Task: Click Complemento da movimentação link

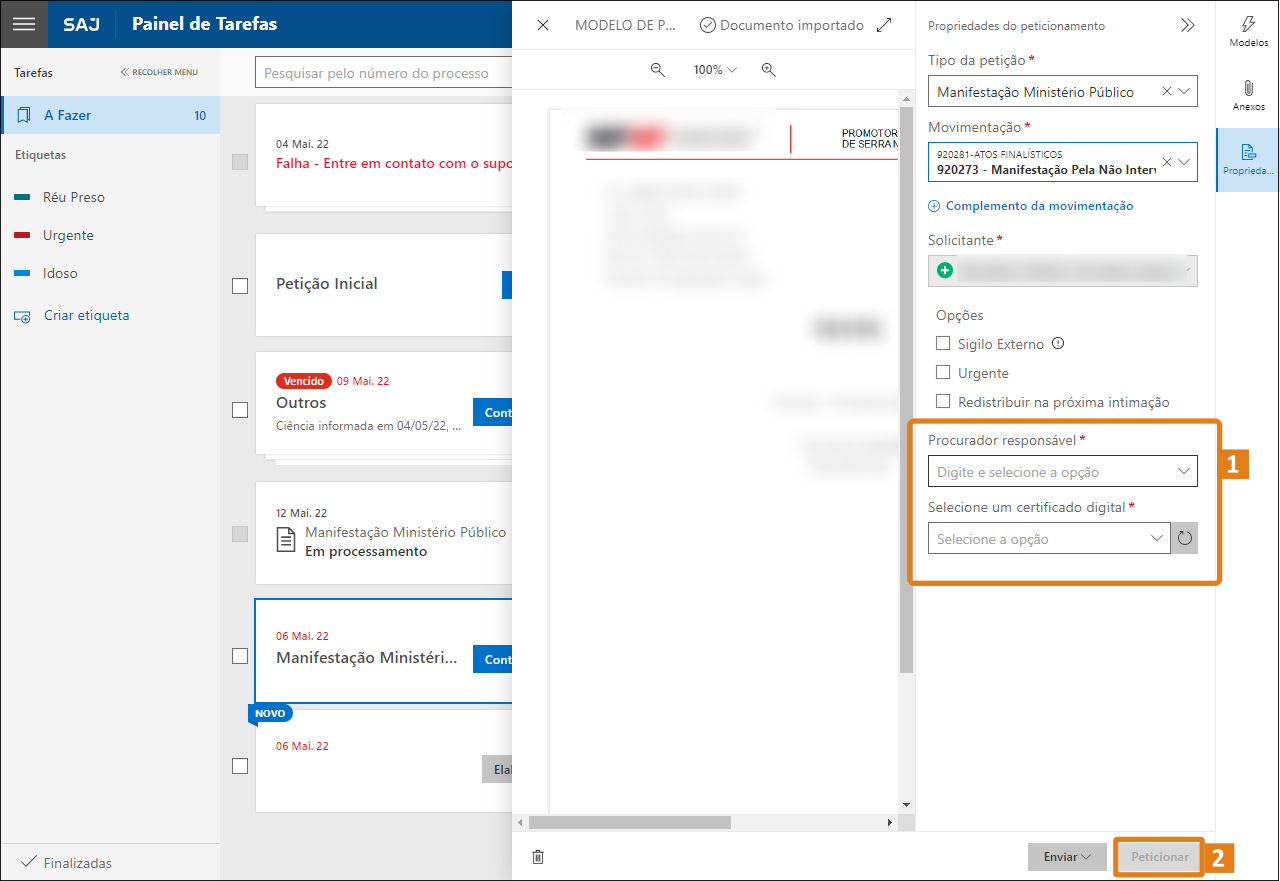Action: pos(1038,206)
